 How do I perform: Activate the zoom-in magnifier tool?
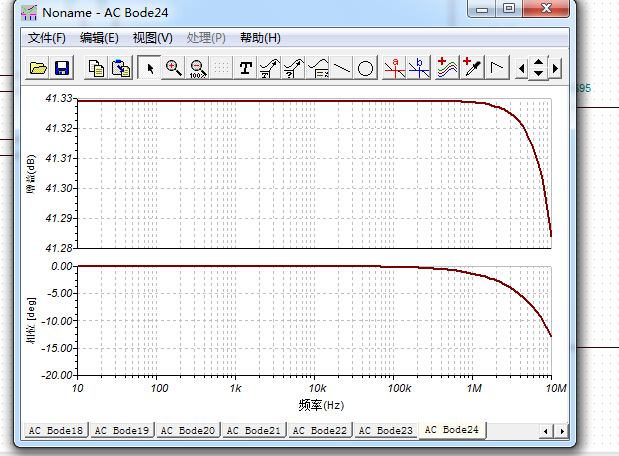point(173,68)
